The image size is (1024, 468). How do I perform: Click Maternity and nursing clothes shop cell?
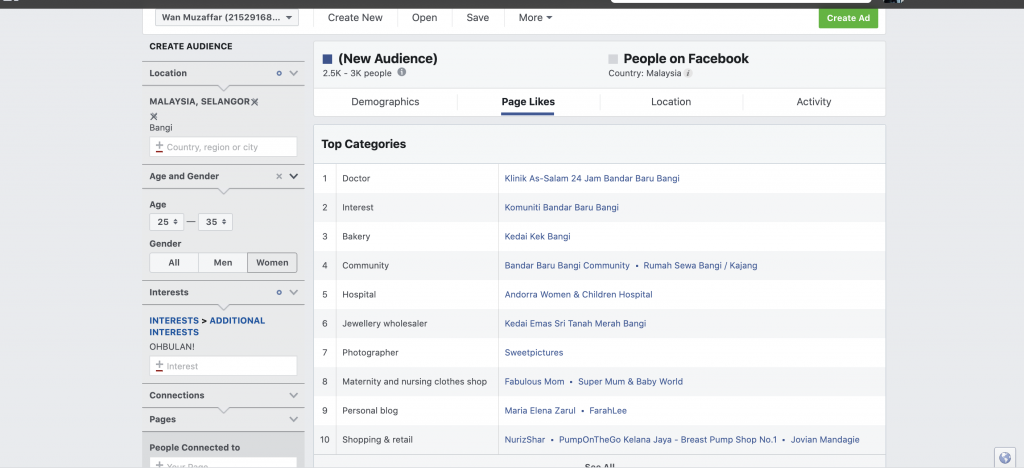point(417,382)
